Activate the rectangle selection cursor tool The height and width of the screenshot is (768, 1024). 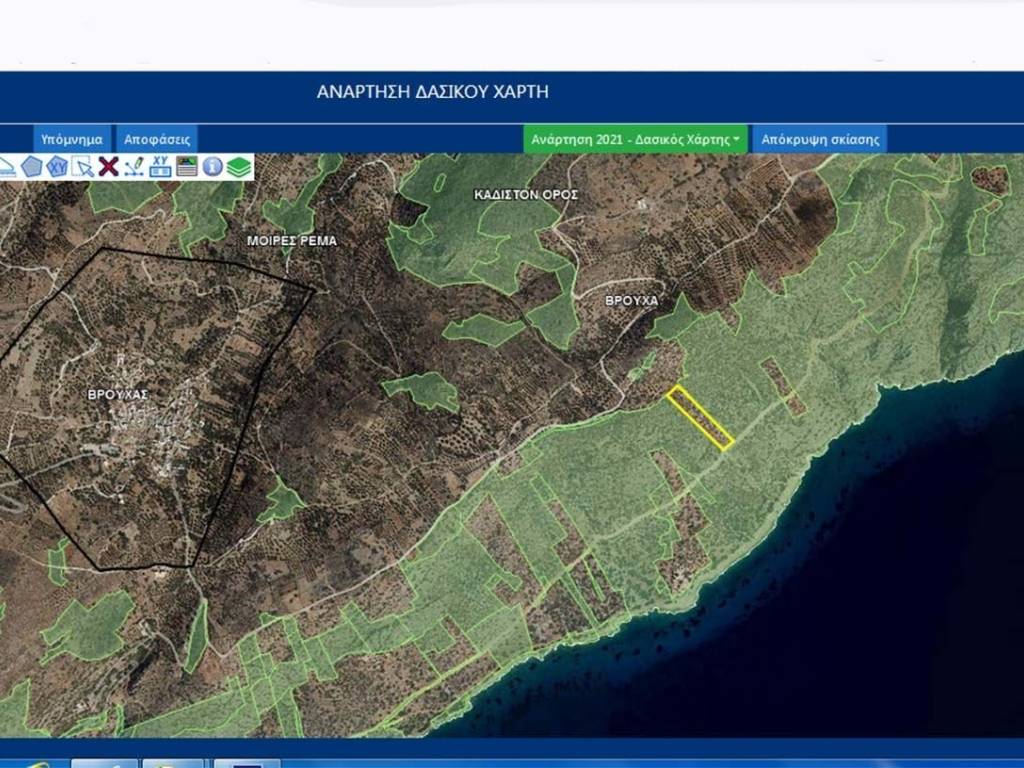click(x=84, y=167)
